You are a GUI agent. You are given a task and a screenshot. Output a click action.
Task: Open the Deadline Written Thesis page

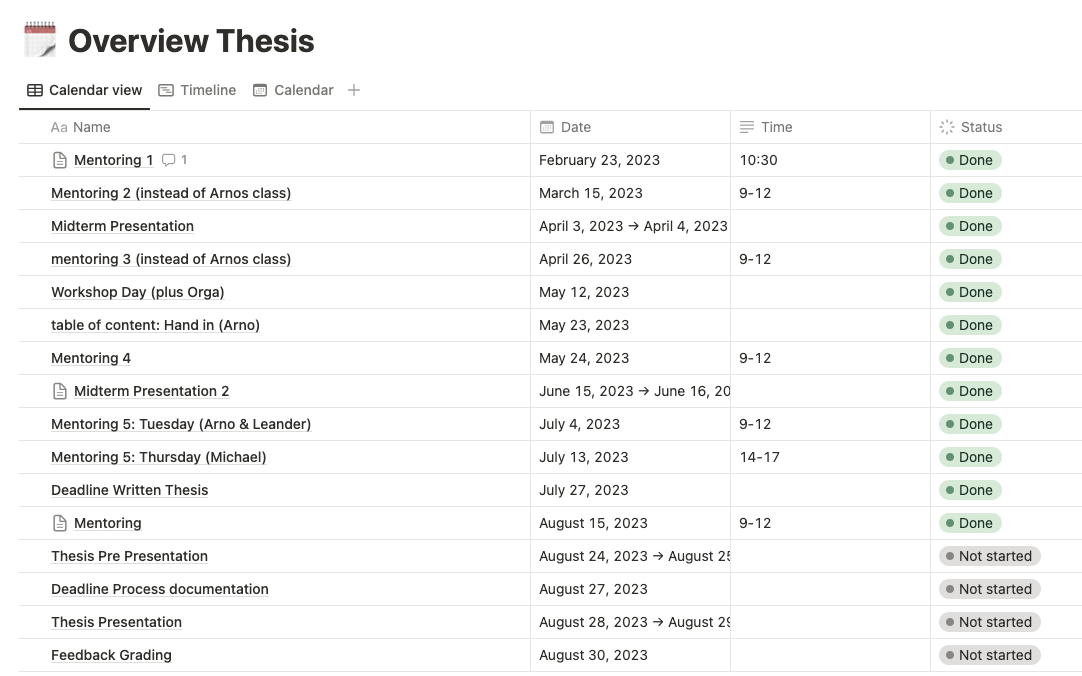tap(130, 490)
